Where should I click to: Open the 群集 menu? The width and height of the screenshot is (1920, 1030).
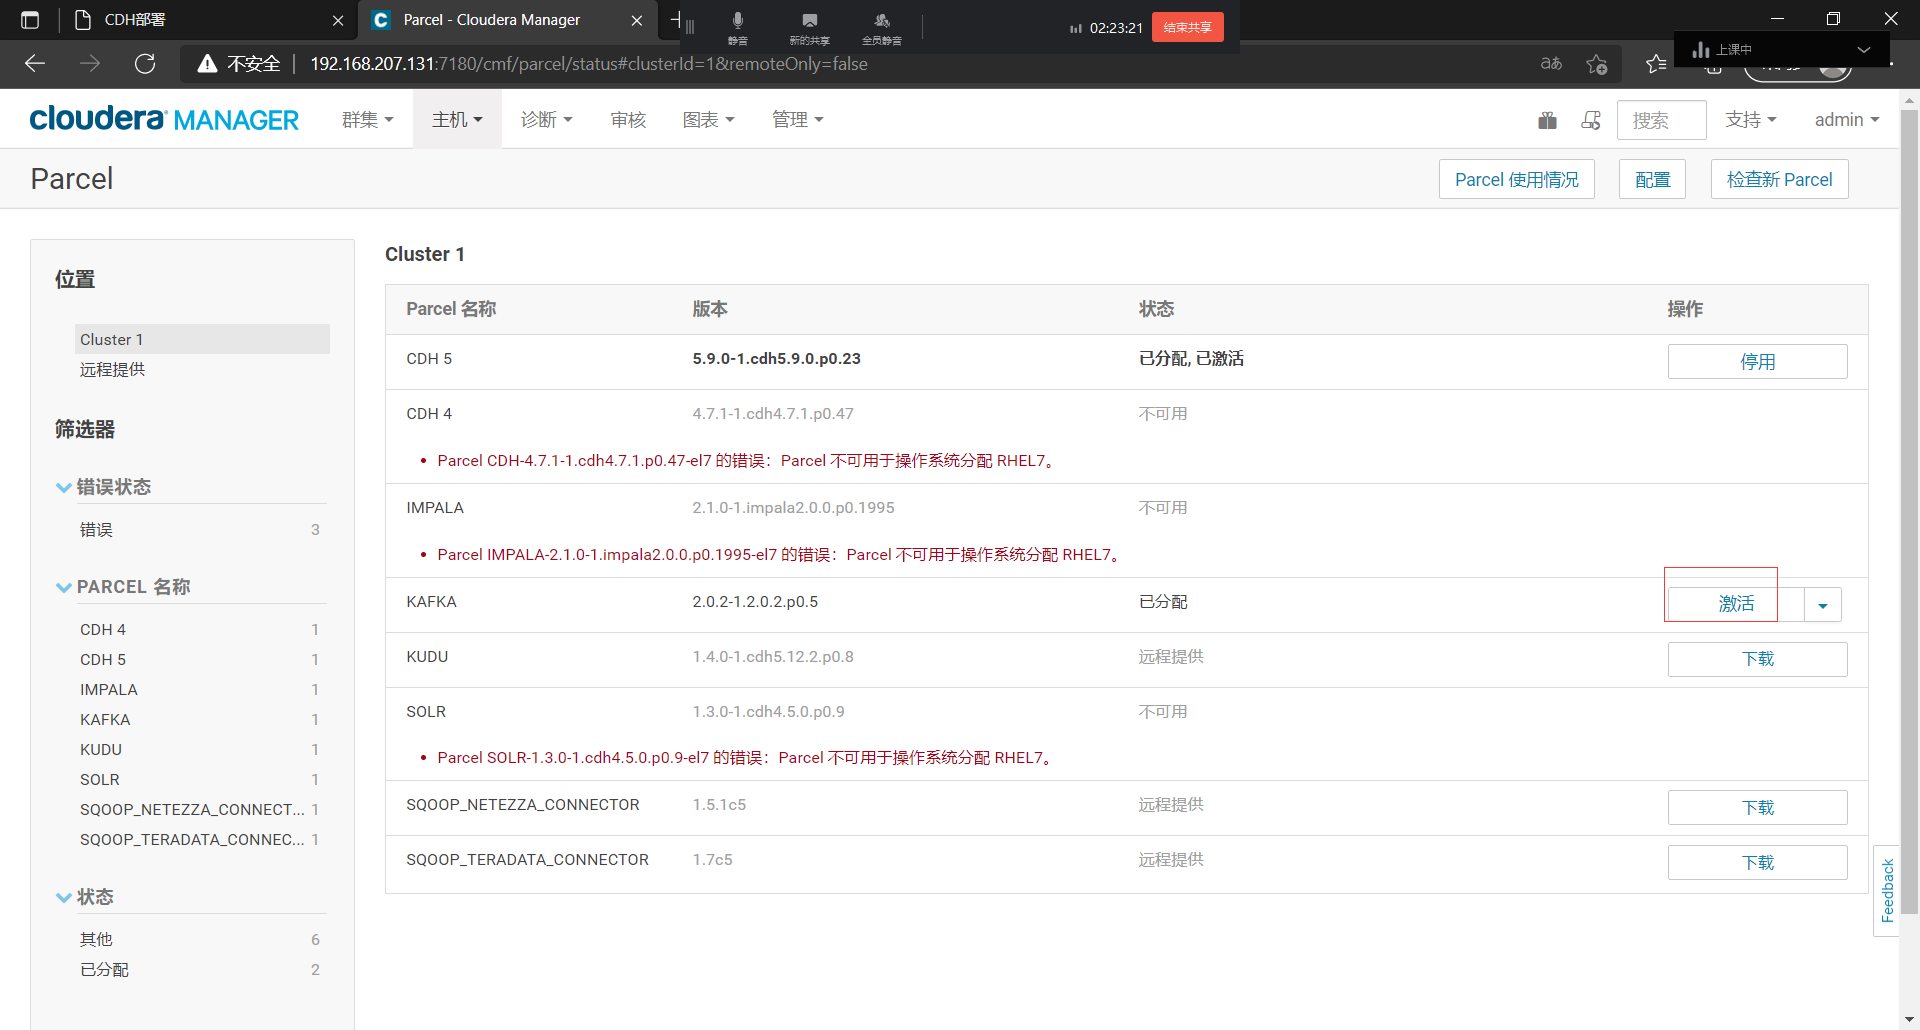[x=368, y=120]
